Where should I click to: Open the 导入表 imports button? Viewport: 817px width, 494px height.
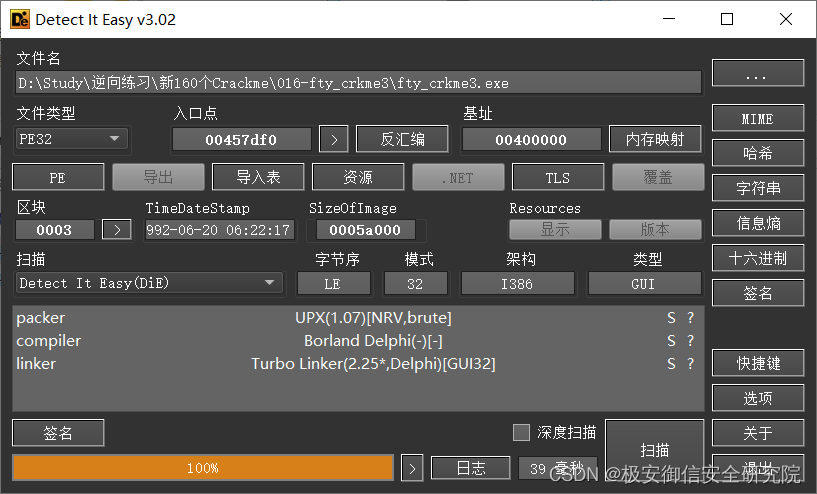click(x=258, y=177)
